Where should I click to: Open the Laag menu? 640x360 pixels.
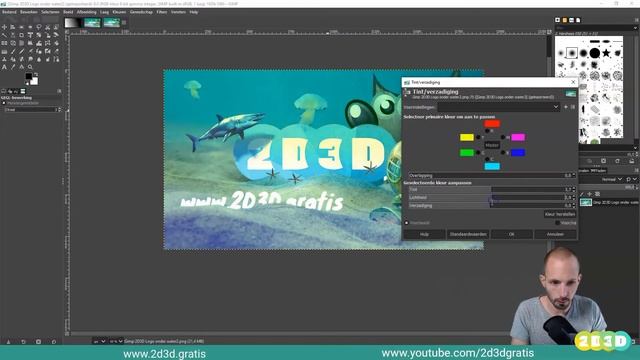tap(104, 12)
